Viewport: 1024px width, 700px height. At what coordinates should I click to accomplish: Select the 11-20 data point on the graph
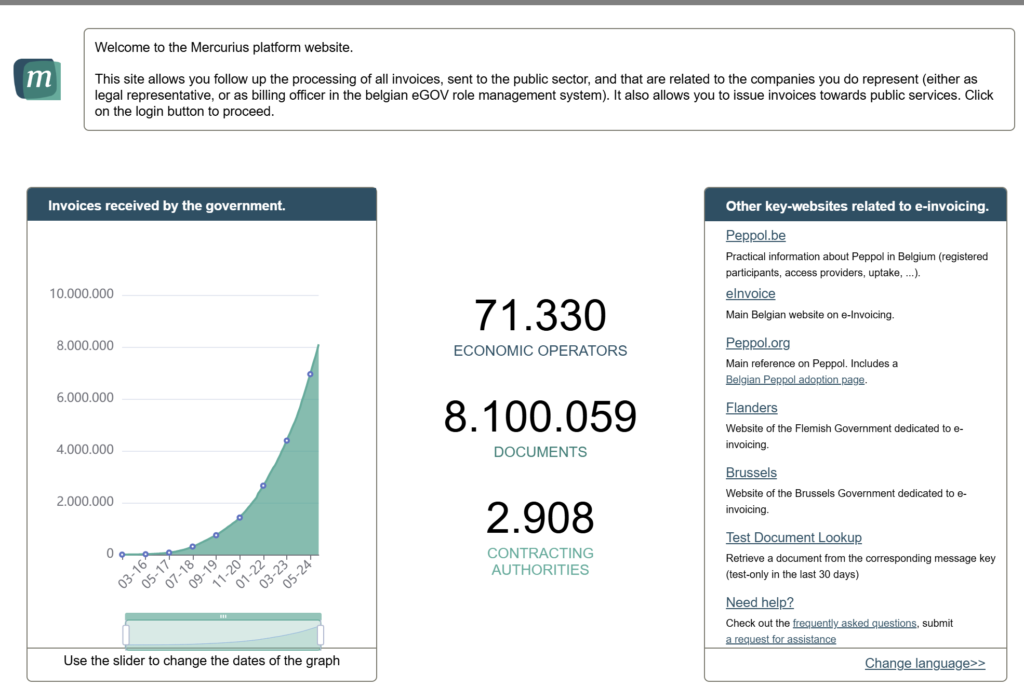(240, 517)
